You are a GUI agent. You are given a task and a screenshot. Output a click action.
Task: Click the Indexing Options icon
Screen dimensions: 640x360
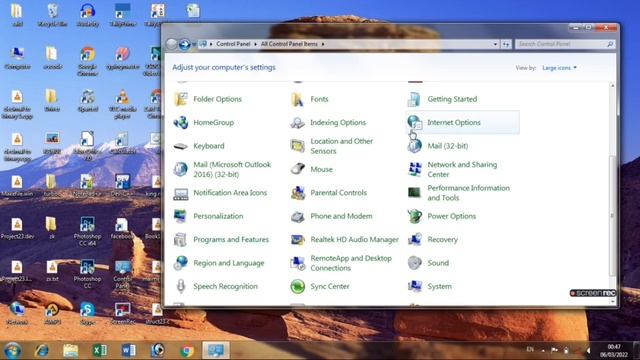tap(298, 122)
